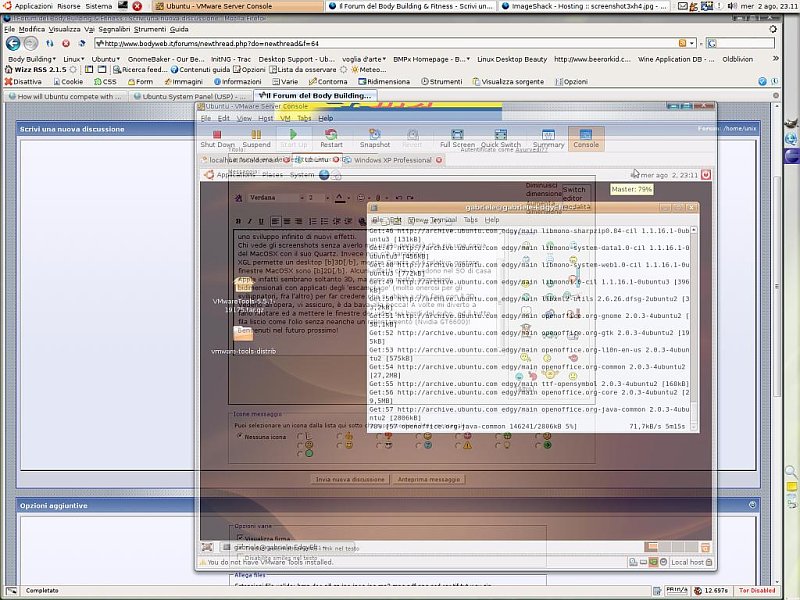Click the Firefox search box
The image size is (800, 600).
(738, 43)
